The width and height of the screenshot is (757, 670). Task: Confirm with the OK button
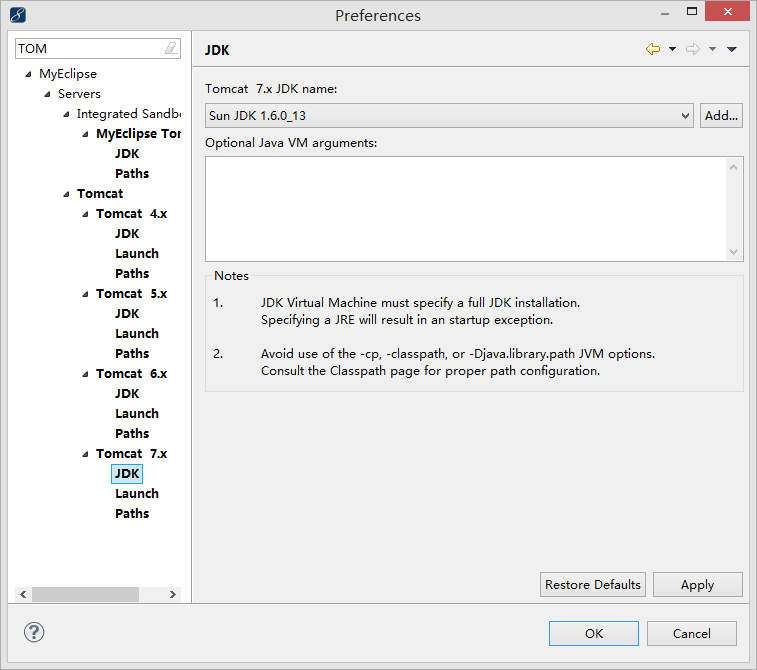click(x=593, y=633)
